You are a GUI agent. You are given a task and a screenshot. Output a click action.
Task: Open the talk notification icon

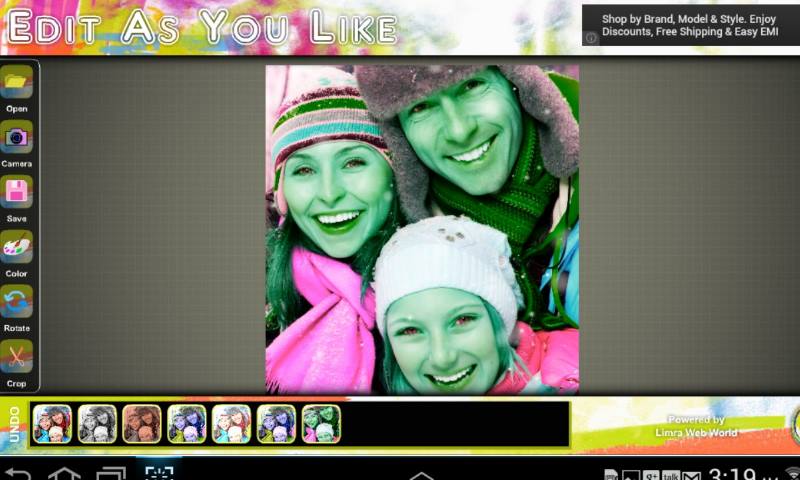[x=671, y=475]
